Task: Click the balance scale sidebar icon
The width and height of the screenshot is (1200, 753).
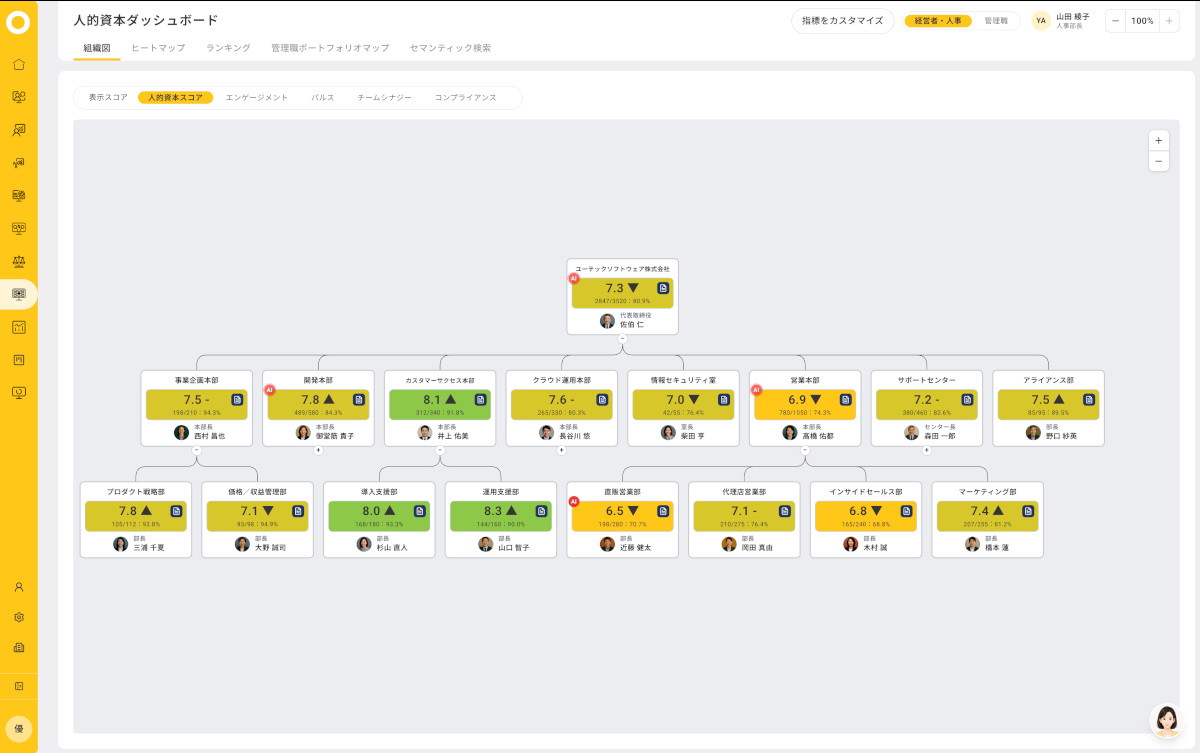Action: pyautogui.click(x=18, y=260)
